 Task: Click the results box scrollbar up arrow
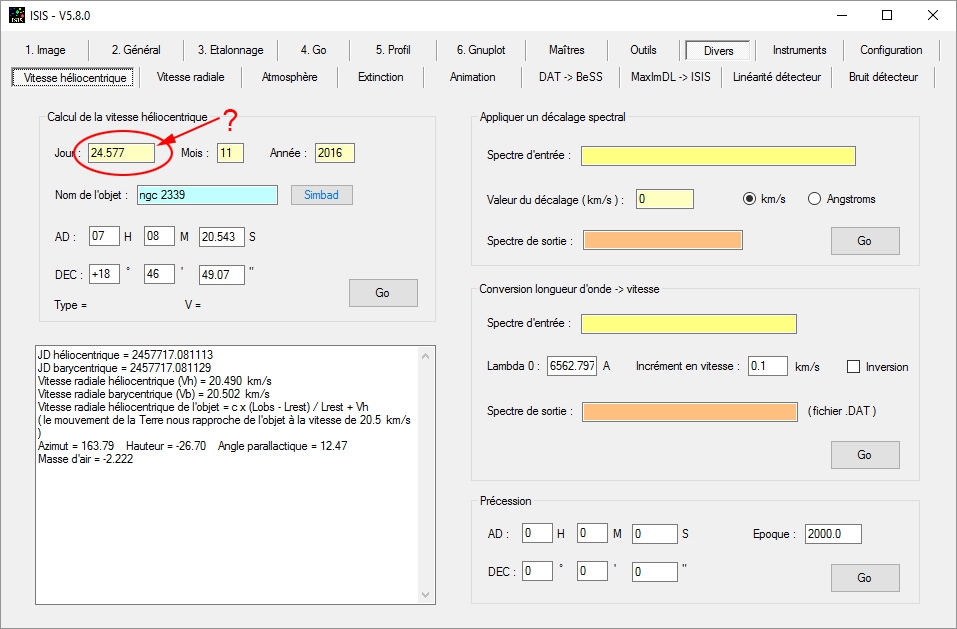[x=425, y=356]
